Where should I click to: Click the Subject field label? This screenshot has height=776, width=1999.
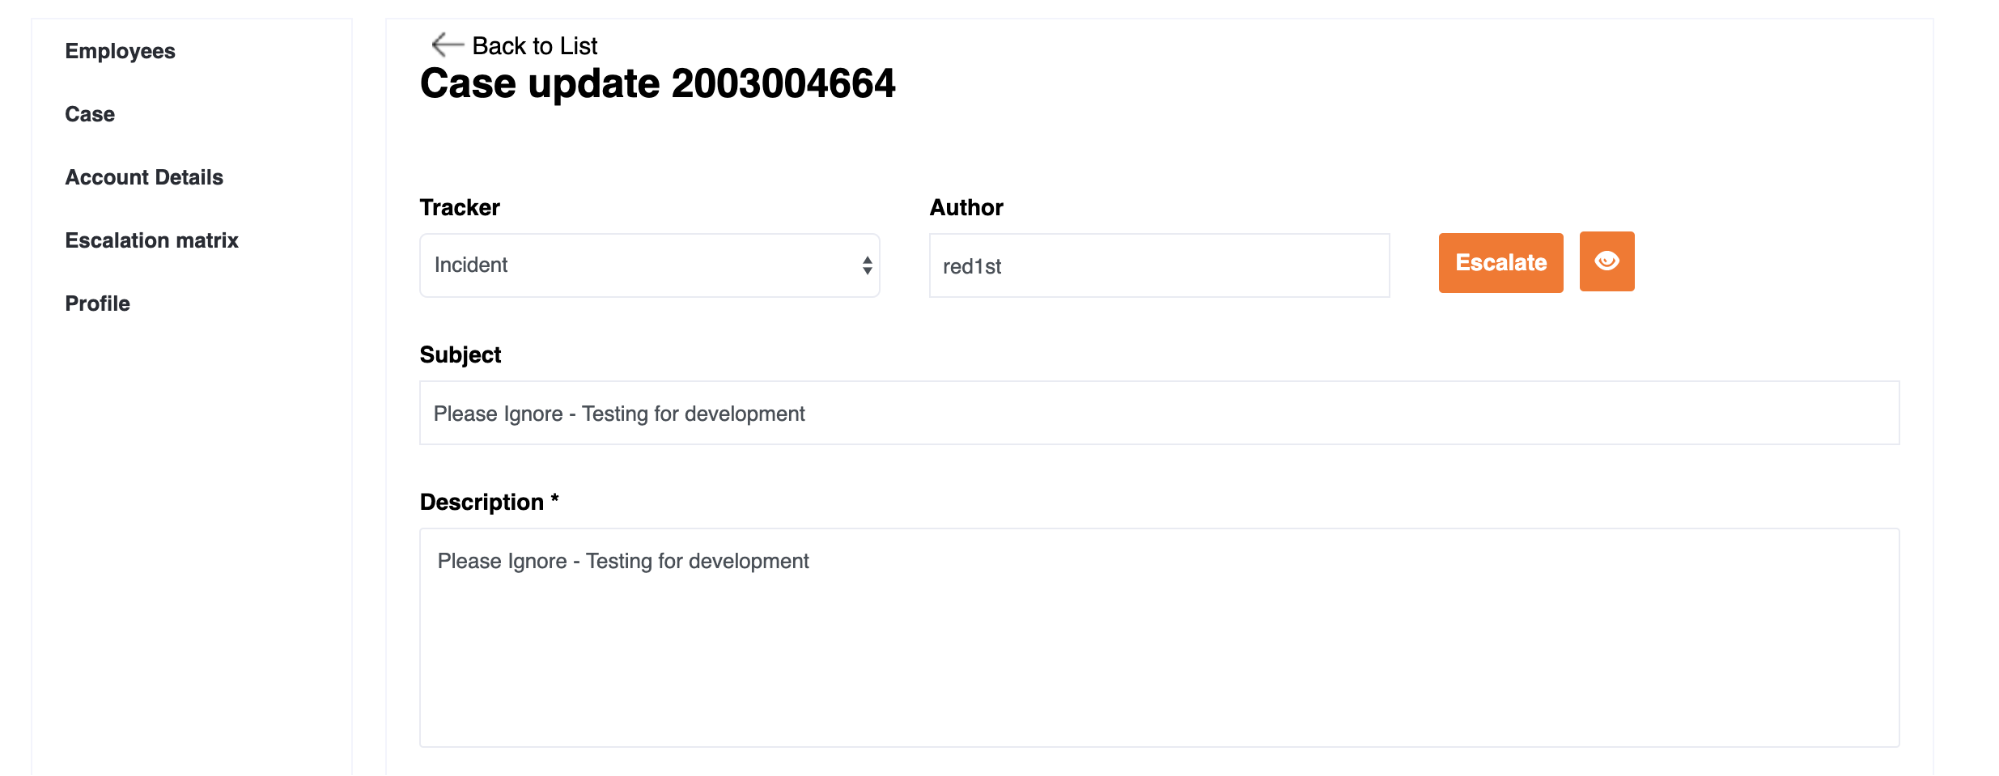click(x=460, y=355)
